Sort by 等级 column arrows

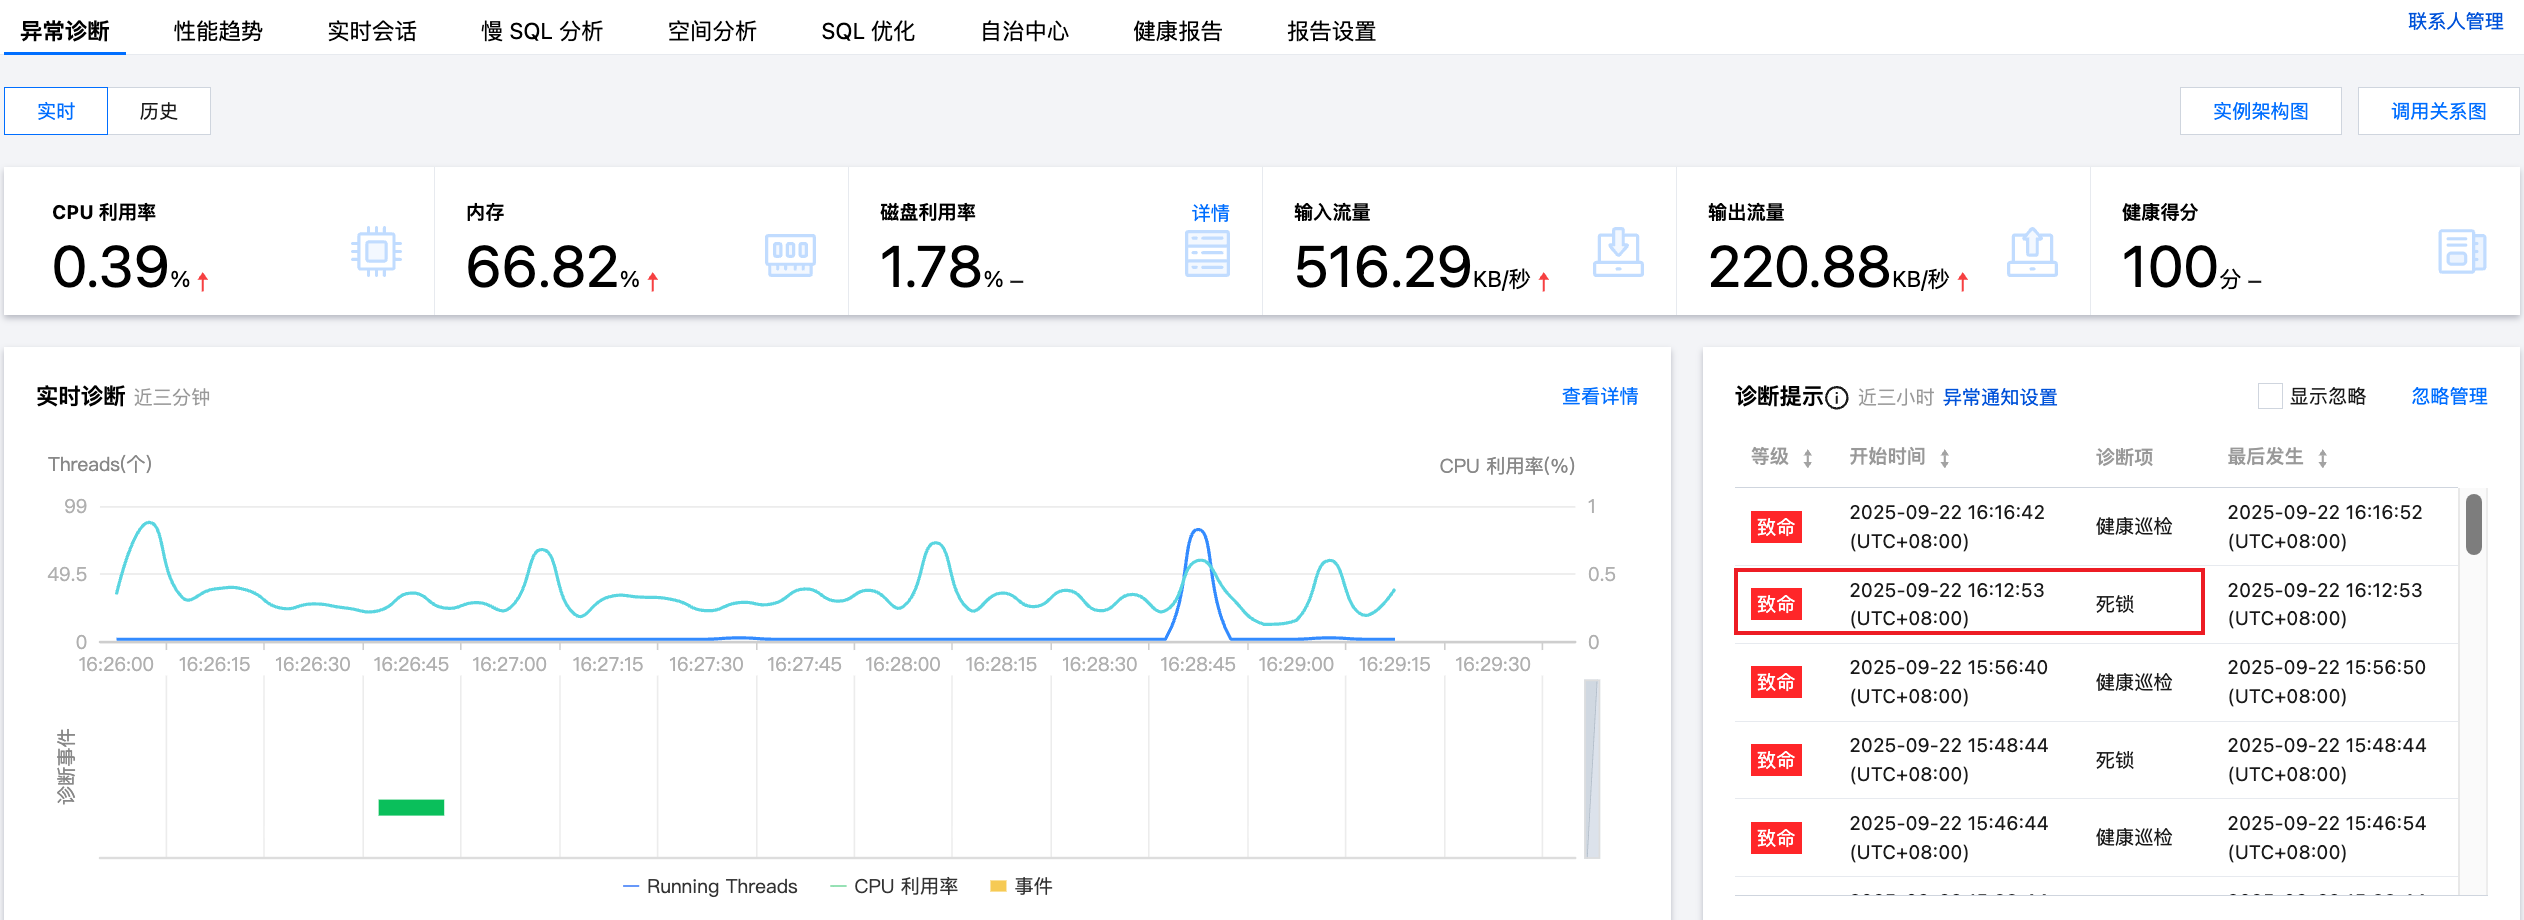[1807, 458]
